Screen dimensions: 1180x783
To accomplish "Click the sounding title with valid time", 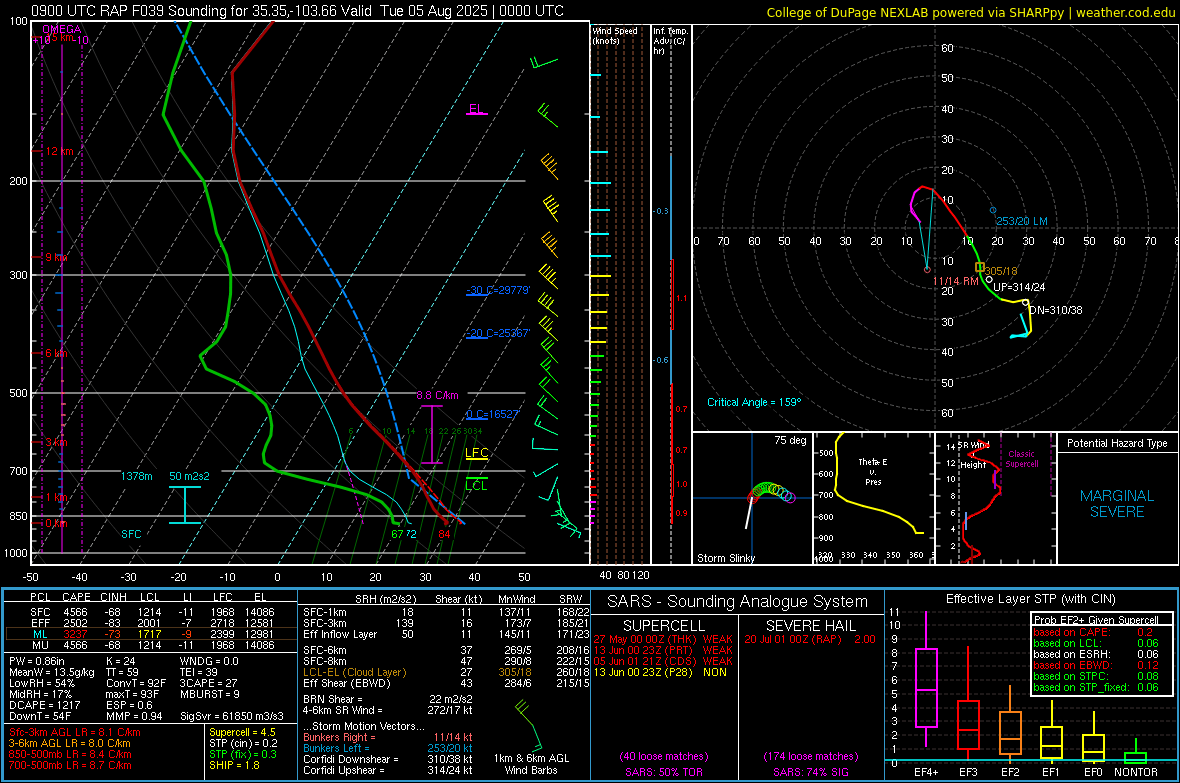I will tap(297, 11).
